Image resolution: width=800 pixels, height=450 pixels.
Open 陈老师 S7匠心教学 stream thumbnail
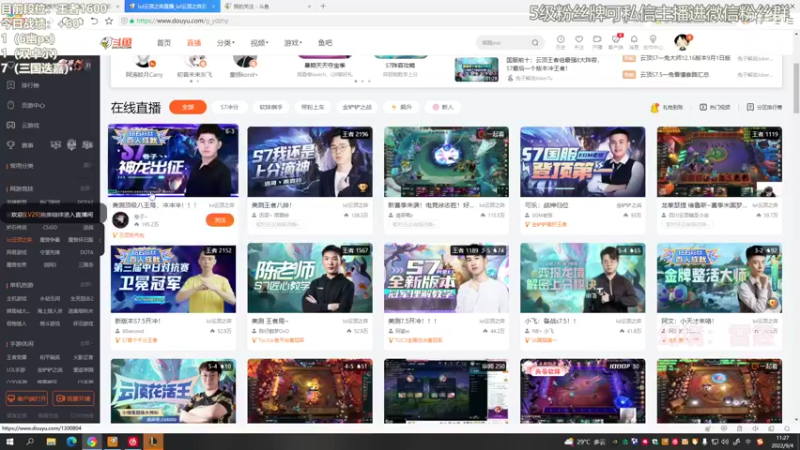(x=310, y=278)
